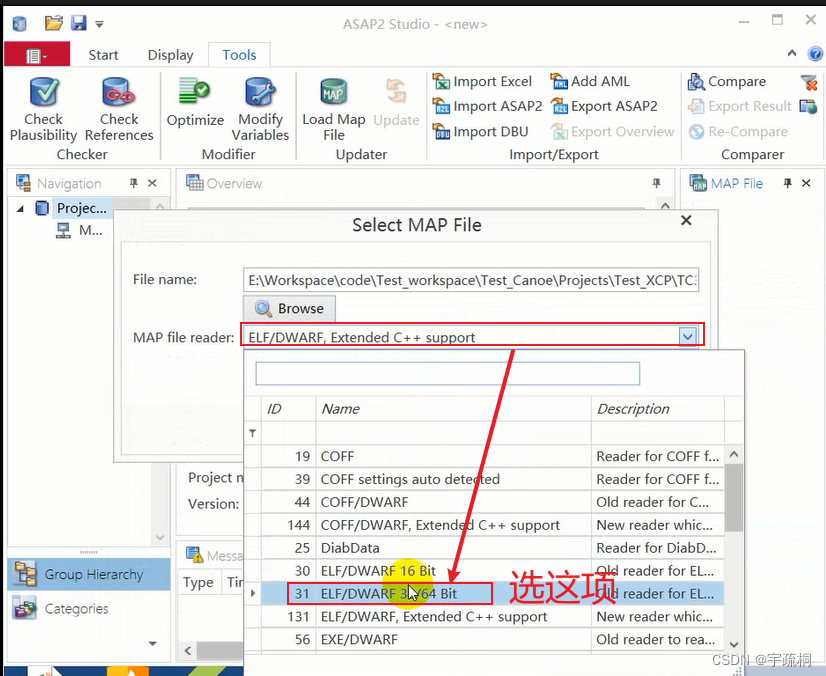This screenshot has width=826, height=676.
Task: Sort by the Description column header
Action: (x=658, y=409)
